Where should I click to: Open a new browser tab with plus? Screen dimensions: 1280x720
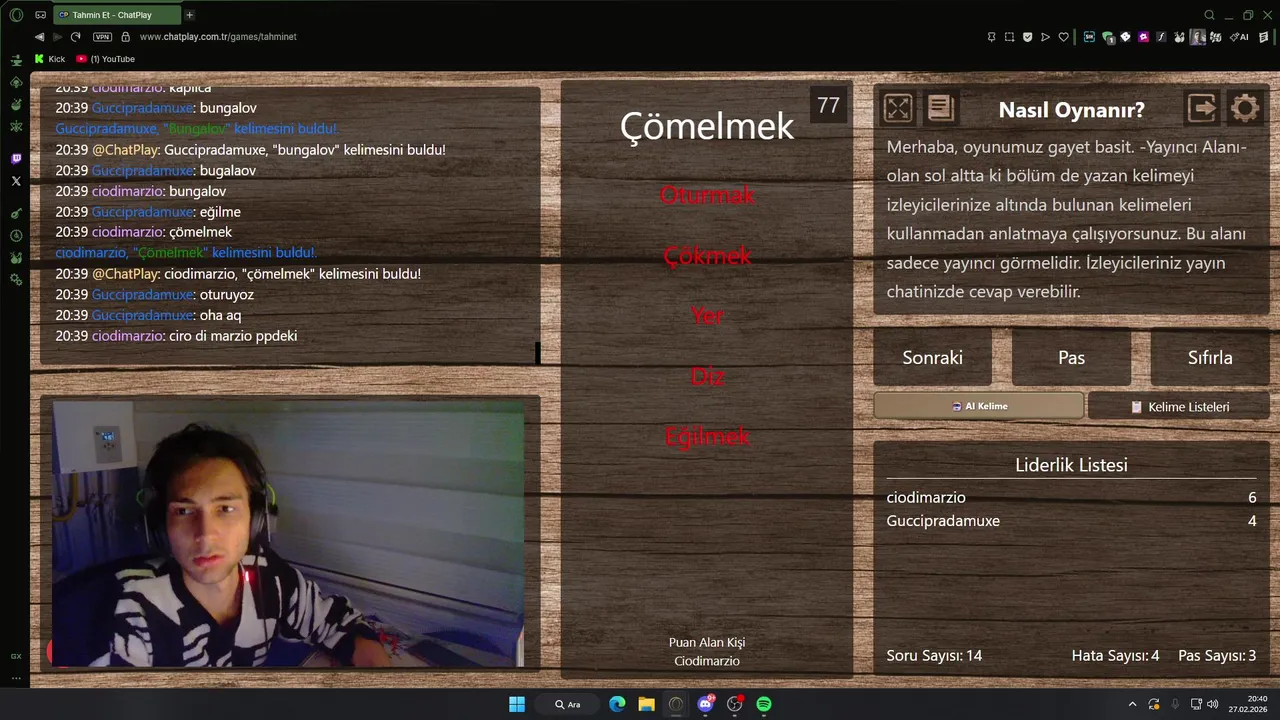(x=189, y=15)
